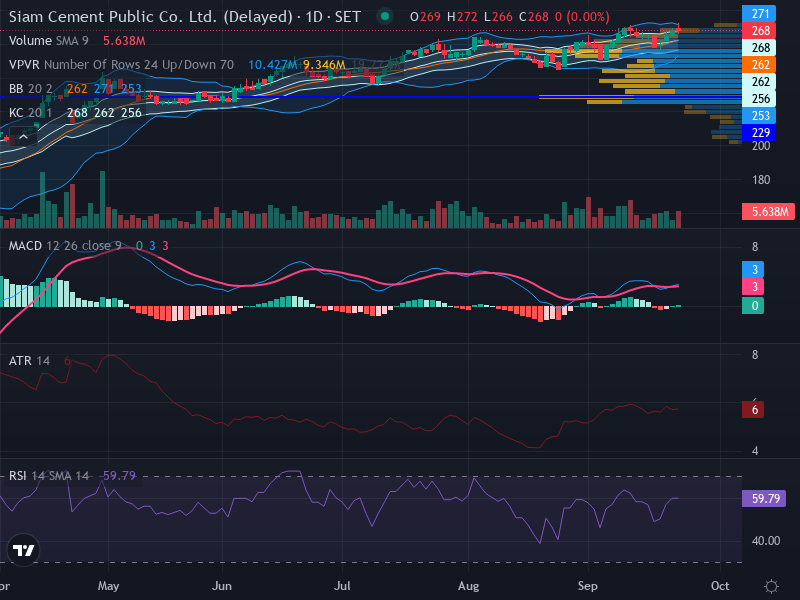Click the blue 229 horizontal line label
The image size is (800, 600).
pyautogui.click(x=759, y=133)
